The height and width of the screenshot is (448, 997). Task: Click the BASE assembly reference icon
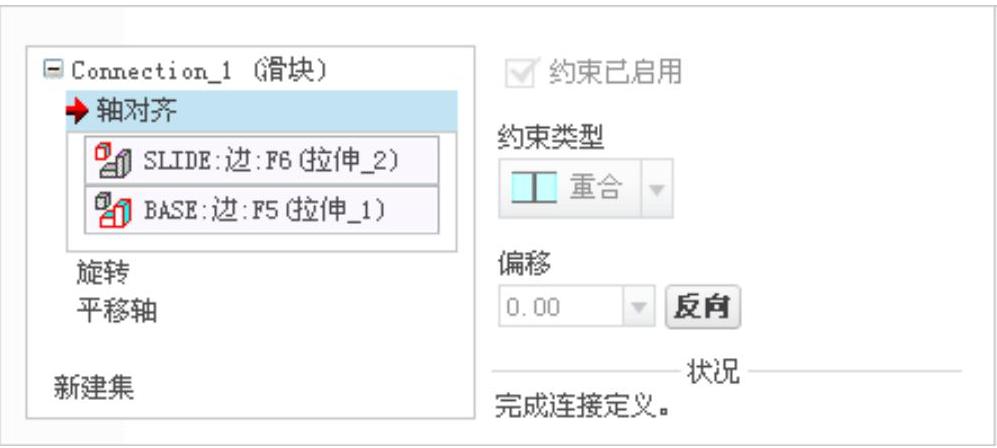pos(113,210)
